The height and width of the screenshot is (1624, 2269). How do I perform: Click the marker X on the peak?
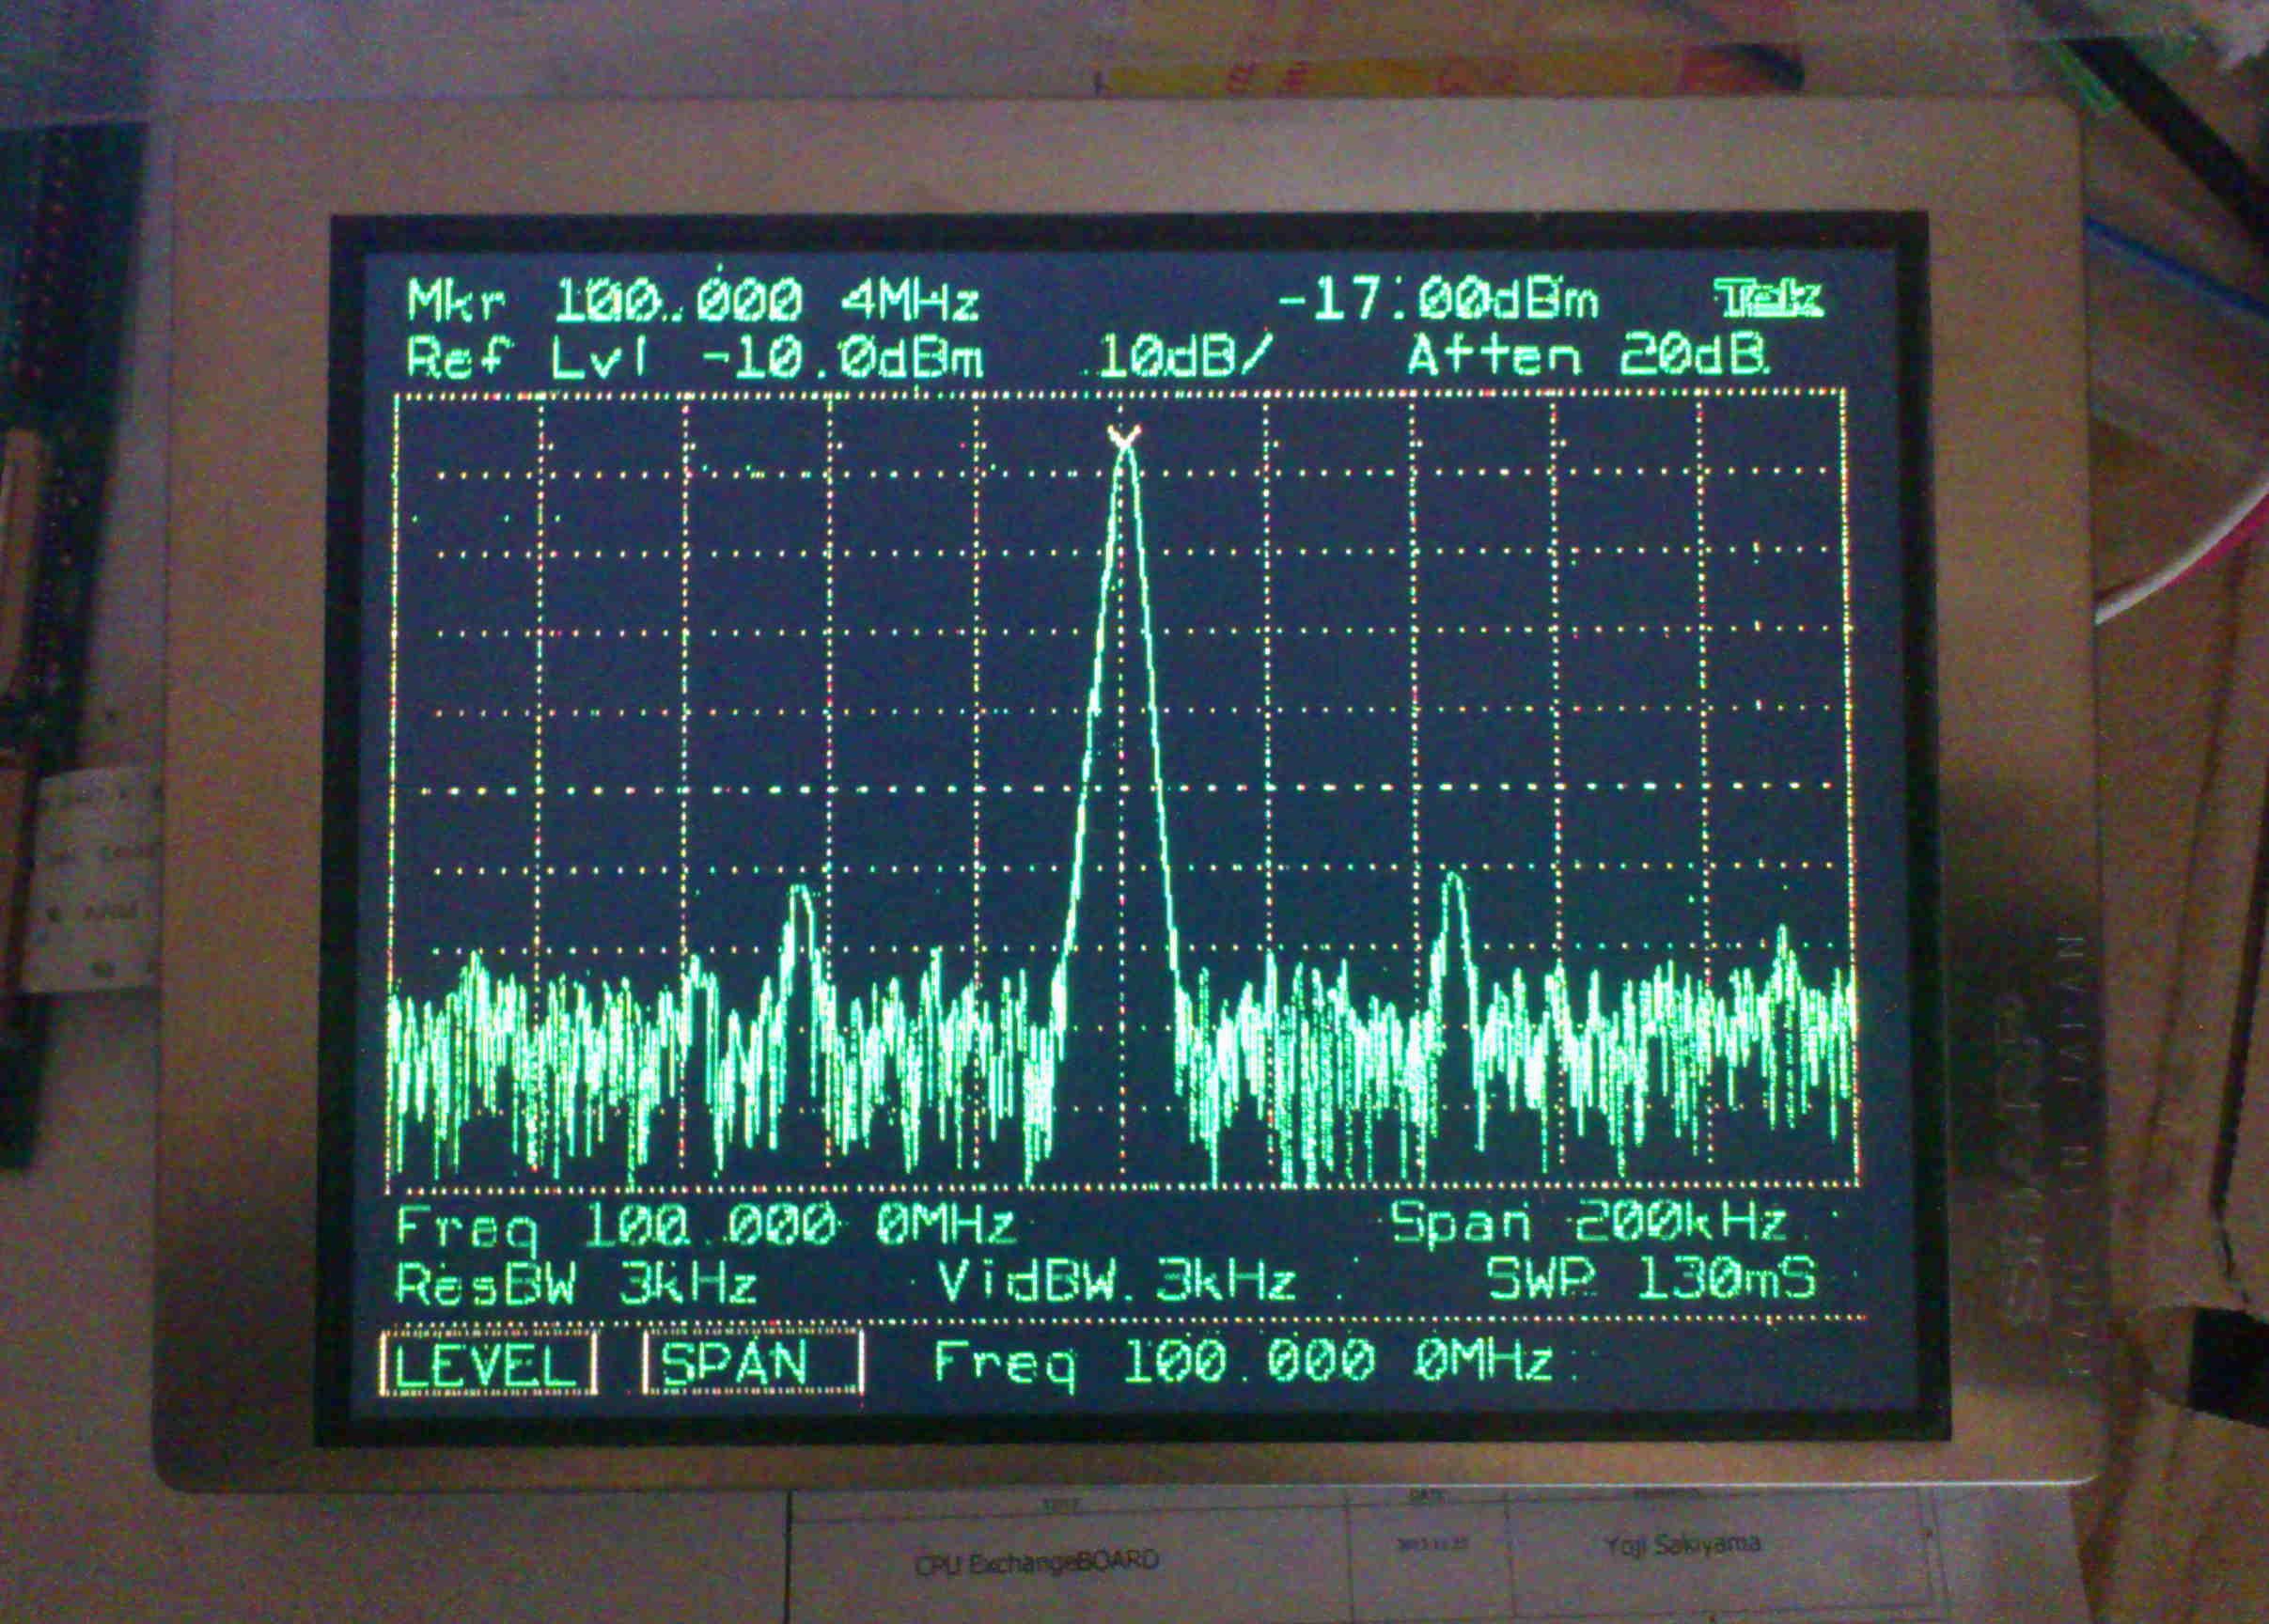(1125, 437)
